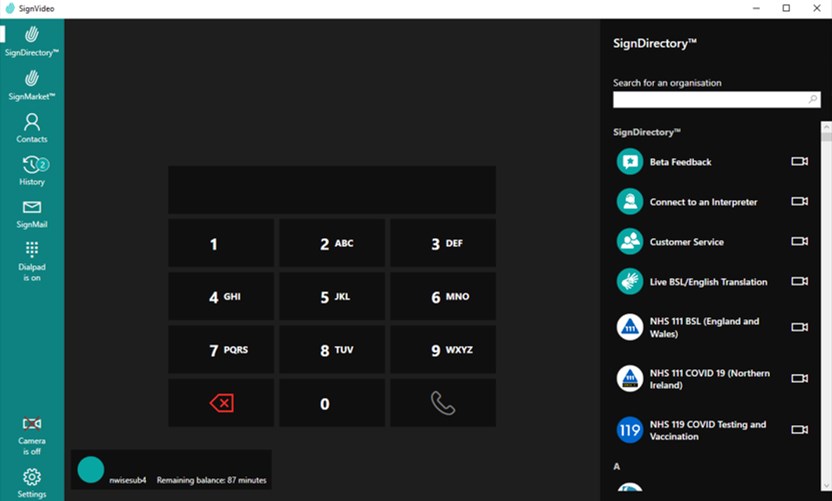The width and height of the screenshot is (832, 501).
Task: Click the nwisesub4 username label
Action: point(127,480)
